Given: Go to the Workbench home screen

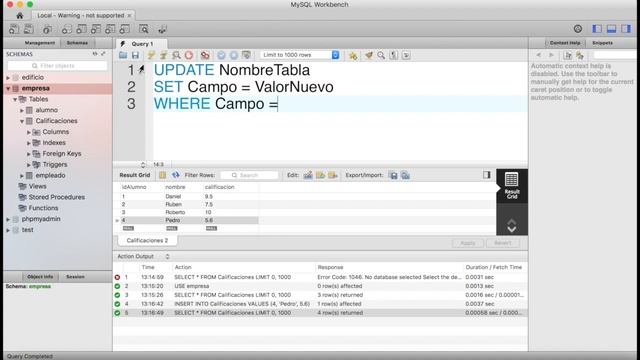Looking at the screenshot, I should pos(19,16).
